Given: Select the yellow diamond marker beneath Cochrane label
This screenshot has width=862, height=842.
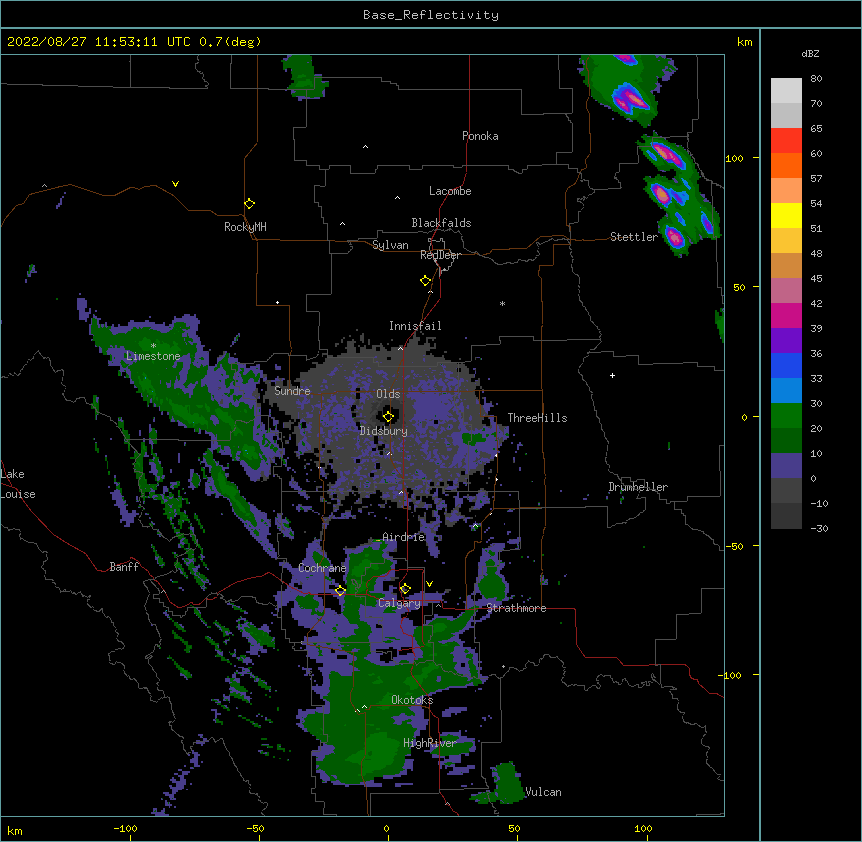Looking at the screenshot, I should [340, 590].
